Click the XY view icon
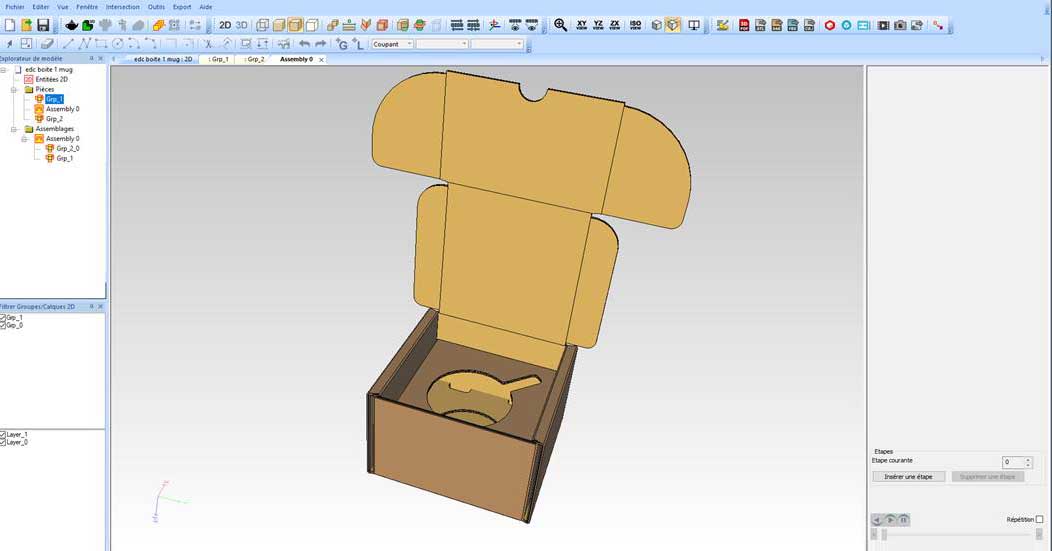Screen dimensions: 1052x551 coord(582,25)
